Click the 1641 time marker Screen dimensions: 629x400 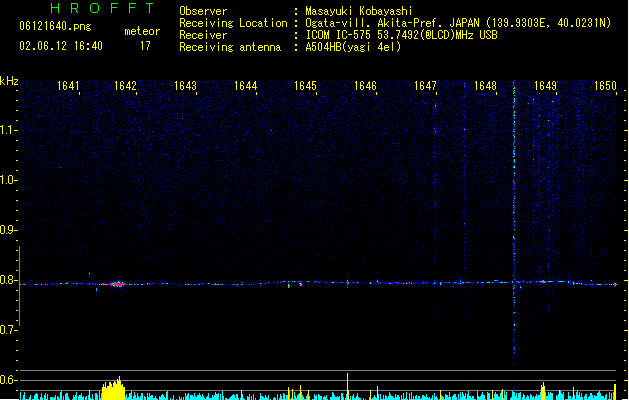[68, 86]
